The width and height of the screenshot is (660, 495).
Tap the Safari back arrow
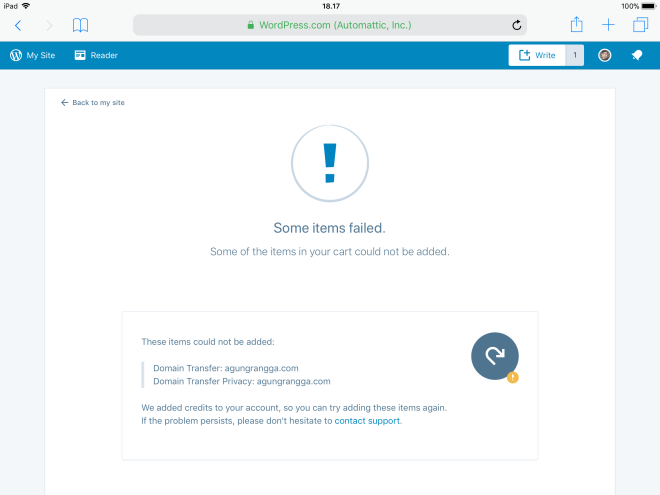[x=18, y=25]
